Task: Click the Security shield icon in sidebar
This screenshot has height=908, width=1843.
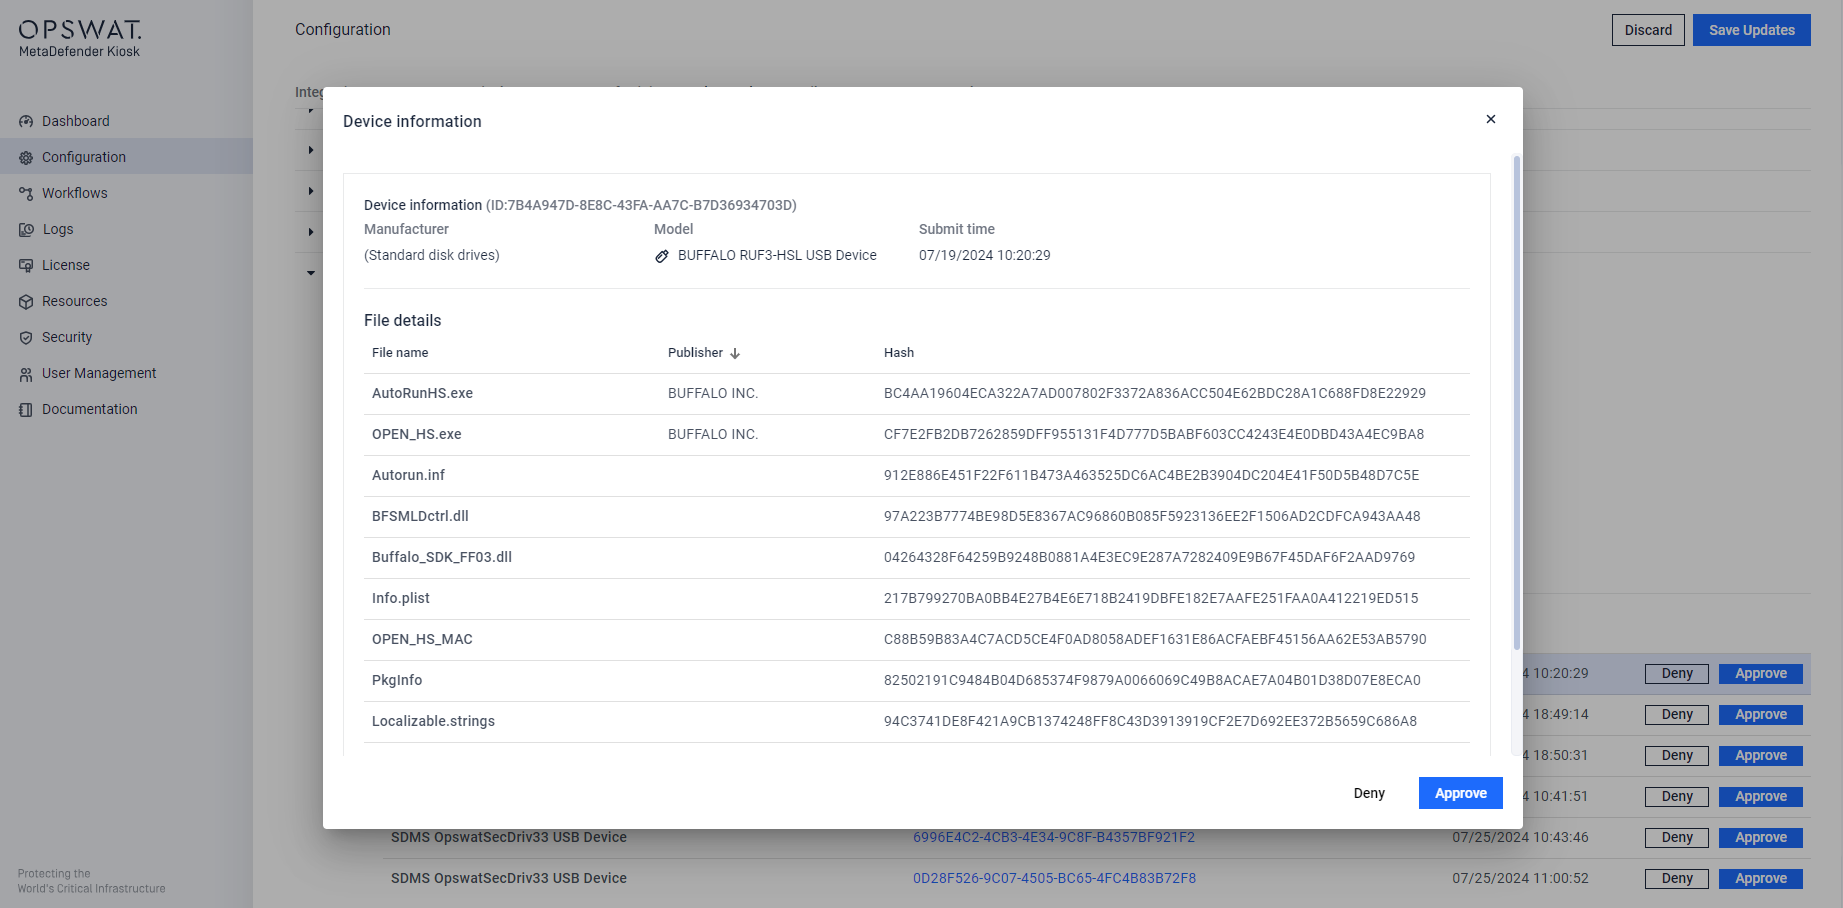Action: click(26, 337)
